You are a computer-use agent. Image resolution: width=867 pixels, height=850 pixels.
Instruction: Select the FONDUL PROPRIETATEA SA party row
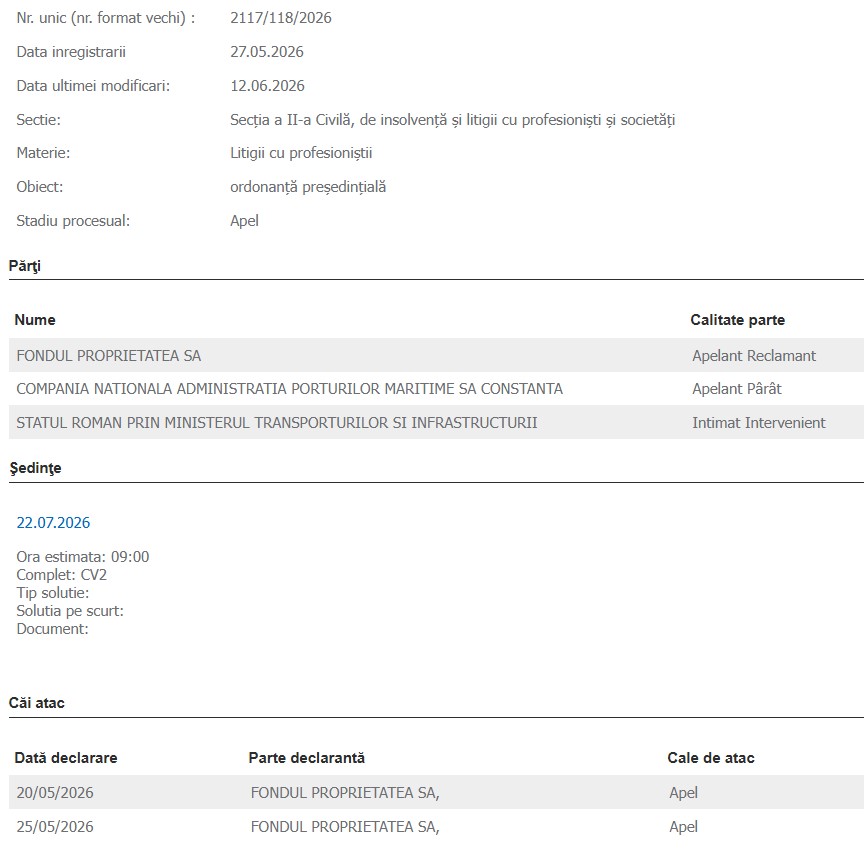click(x=436, y=355)
